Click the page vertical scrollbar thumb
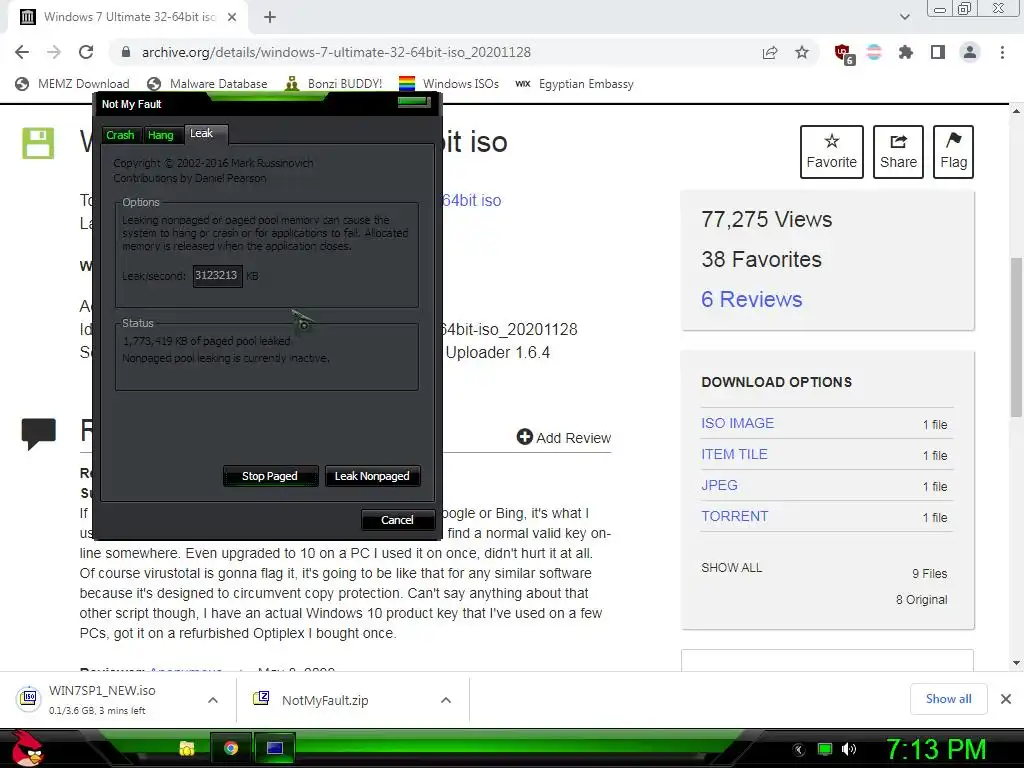 click(x=1016, y=337)
